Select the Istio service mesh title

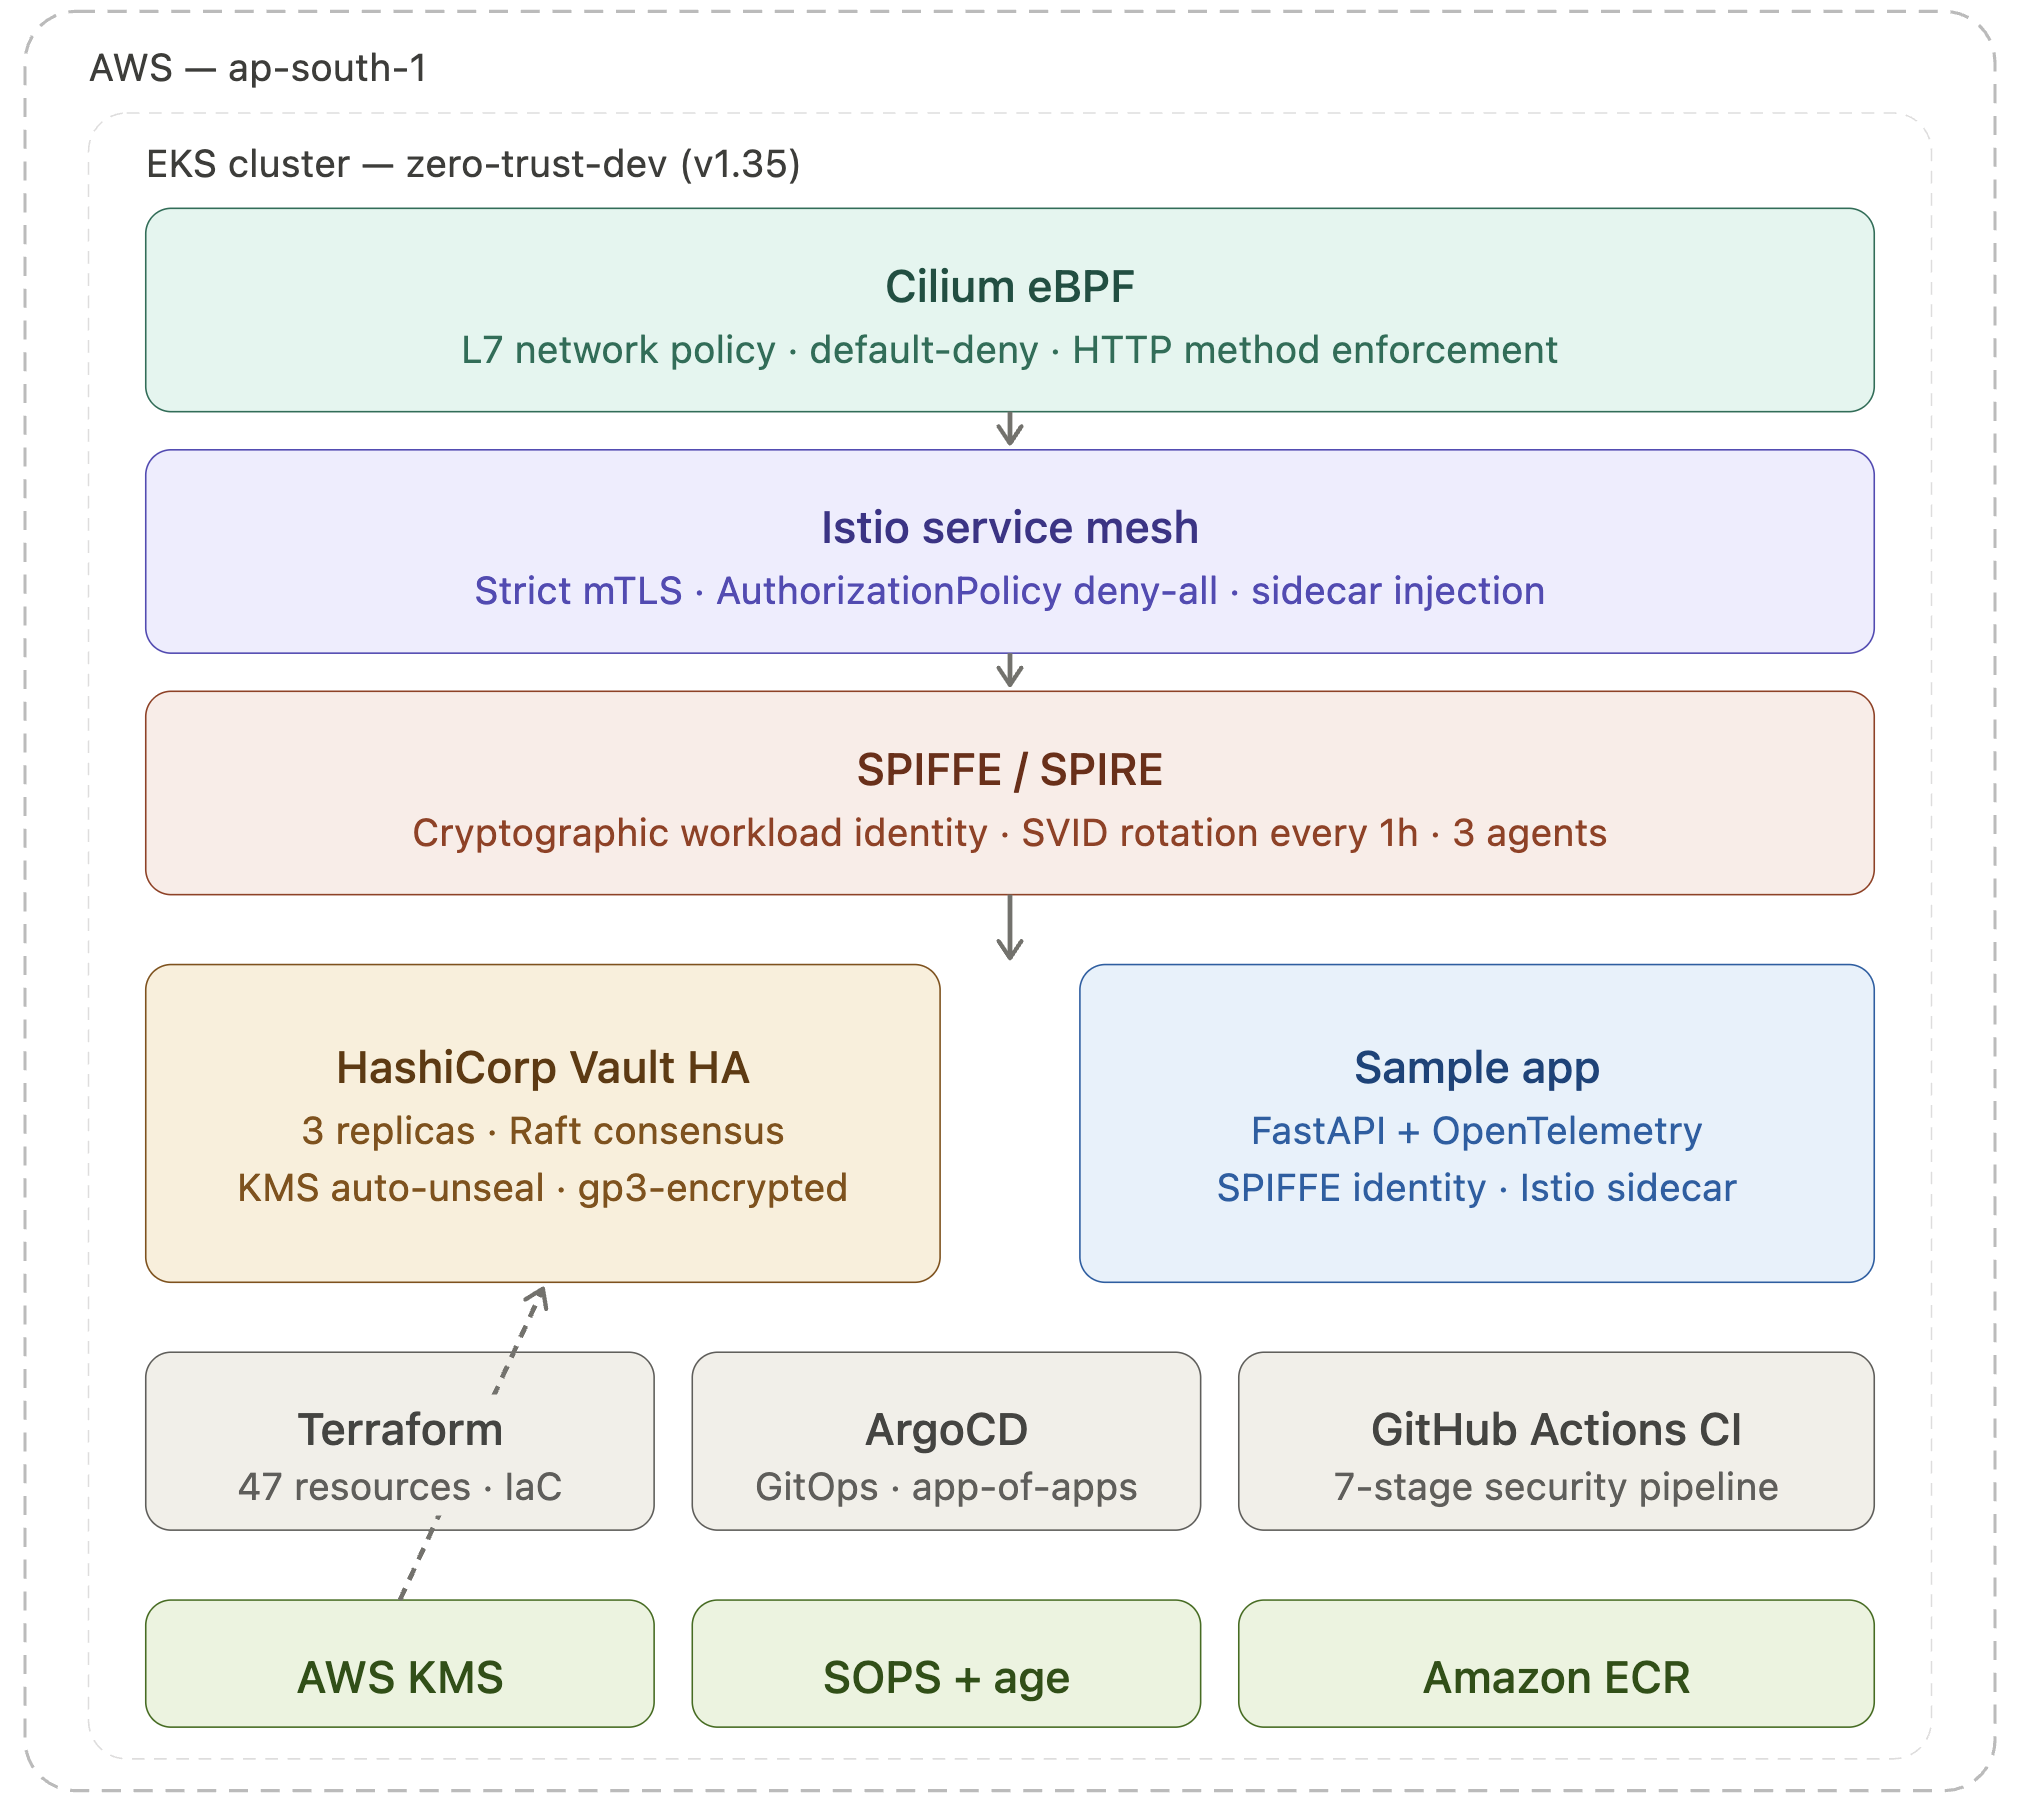(1009, 528)
